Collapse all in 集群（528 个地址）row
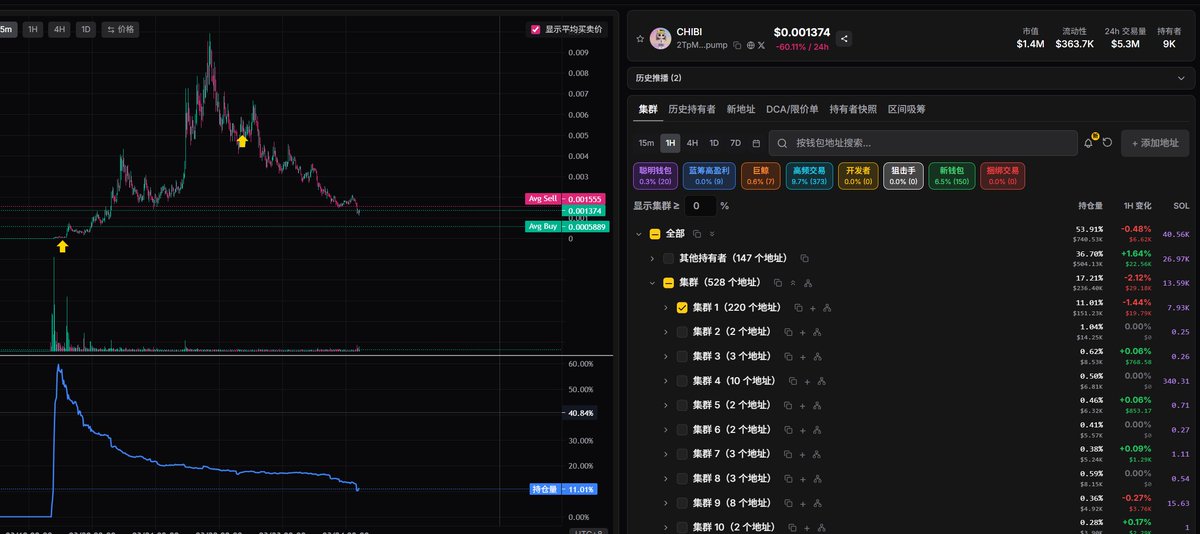The height and width of the screenshot is (534, 1200). tap(793, 283)
